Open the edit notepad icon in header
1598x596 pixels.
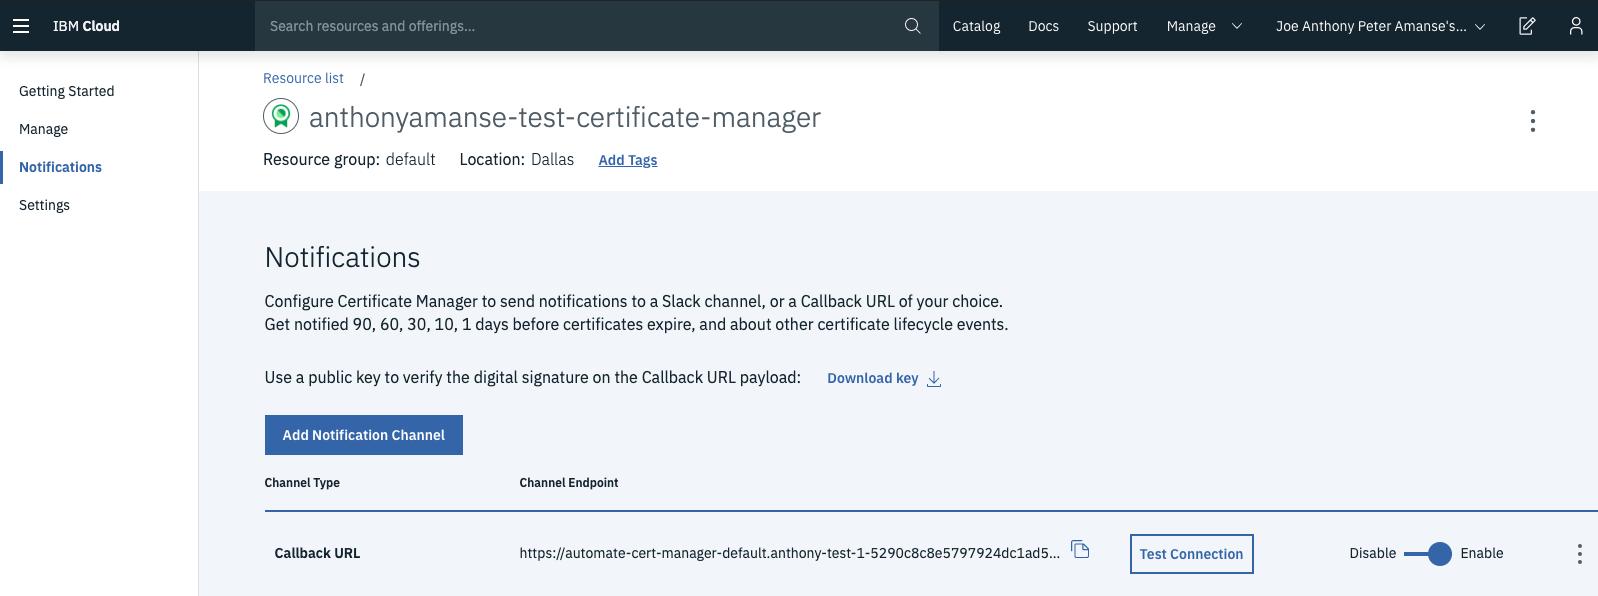pos(1527,26)
